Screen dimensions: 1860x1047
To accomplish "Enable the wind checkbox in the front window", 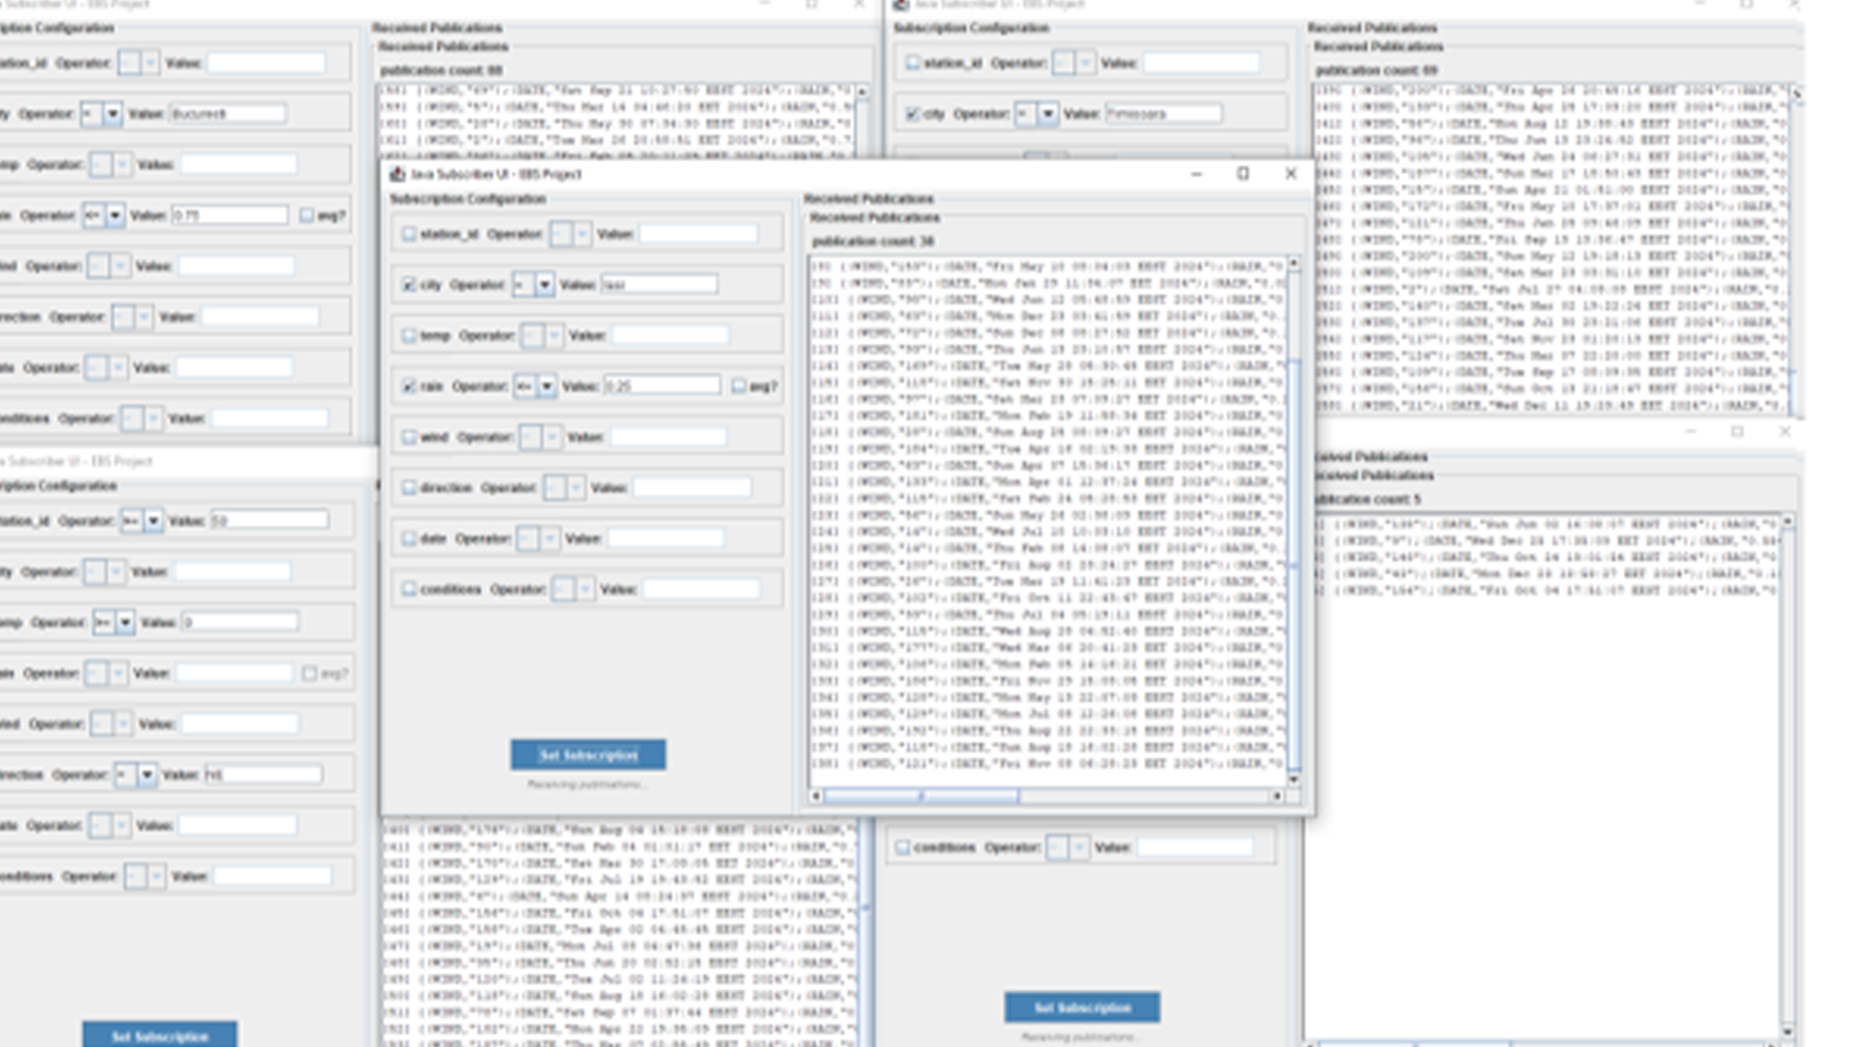I will coord(409,437).
